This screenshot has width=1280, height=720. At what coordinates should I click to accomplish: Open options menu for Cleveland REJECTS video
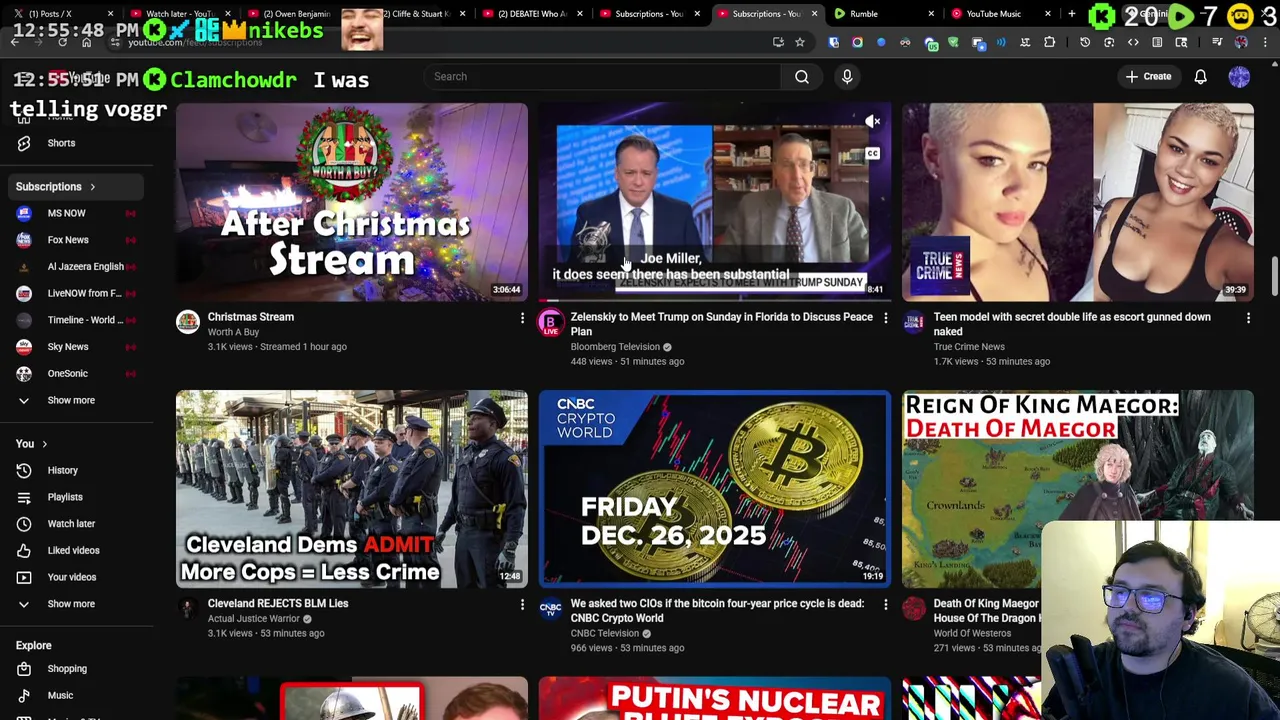point(522,604)
